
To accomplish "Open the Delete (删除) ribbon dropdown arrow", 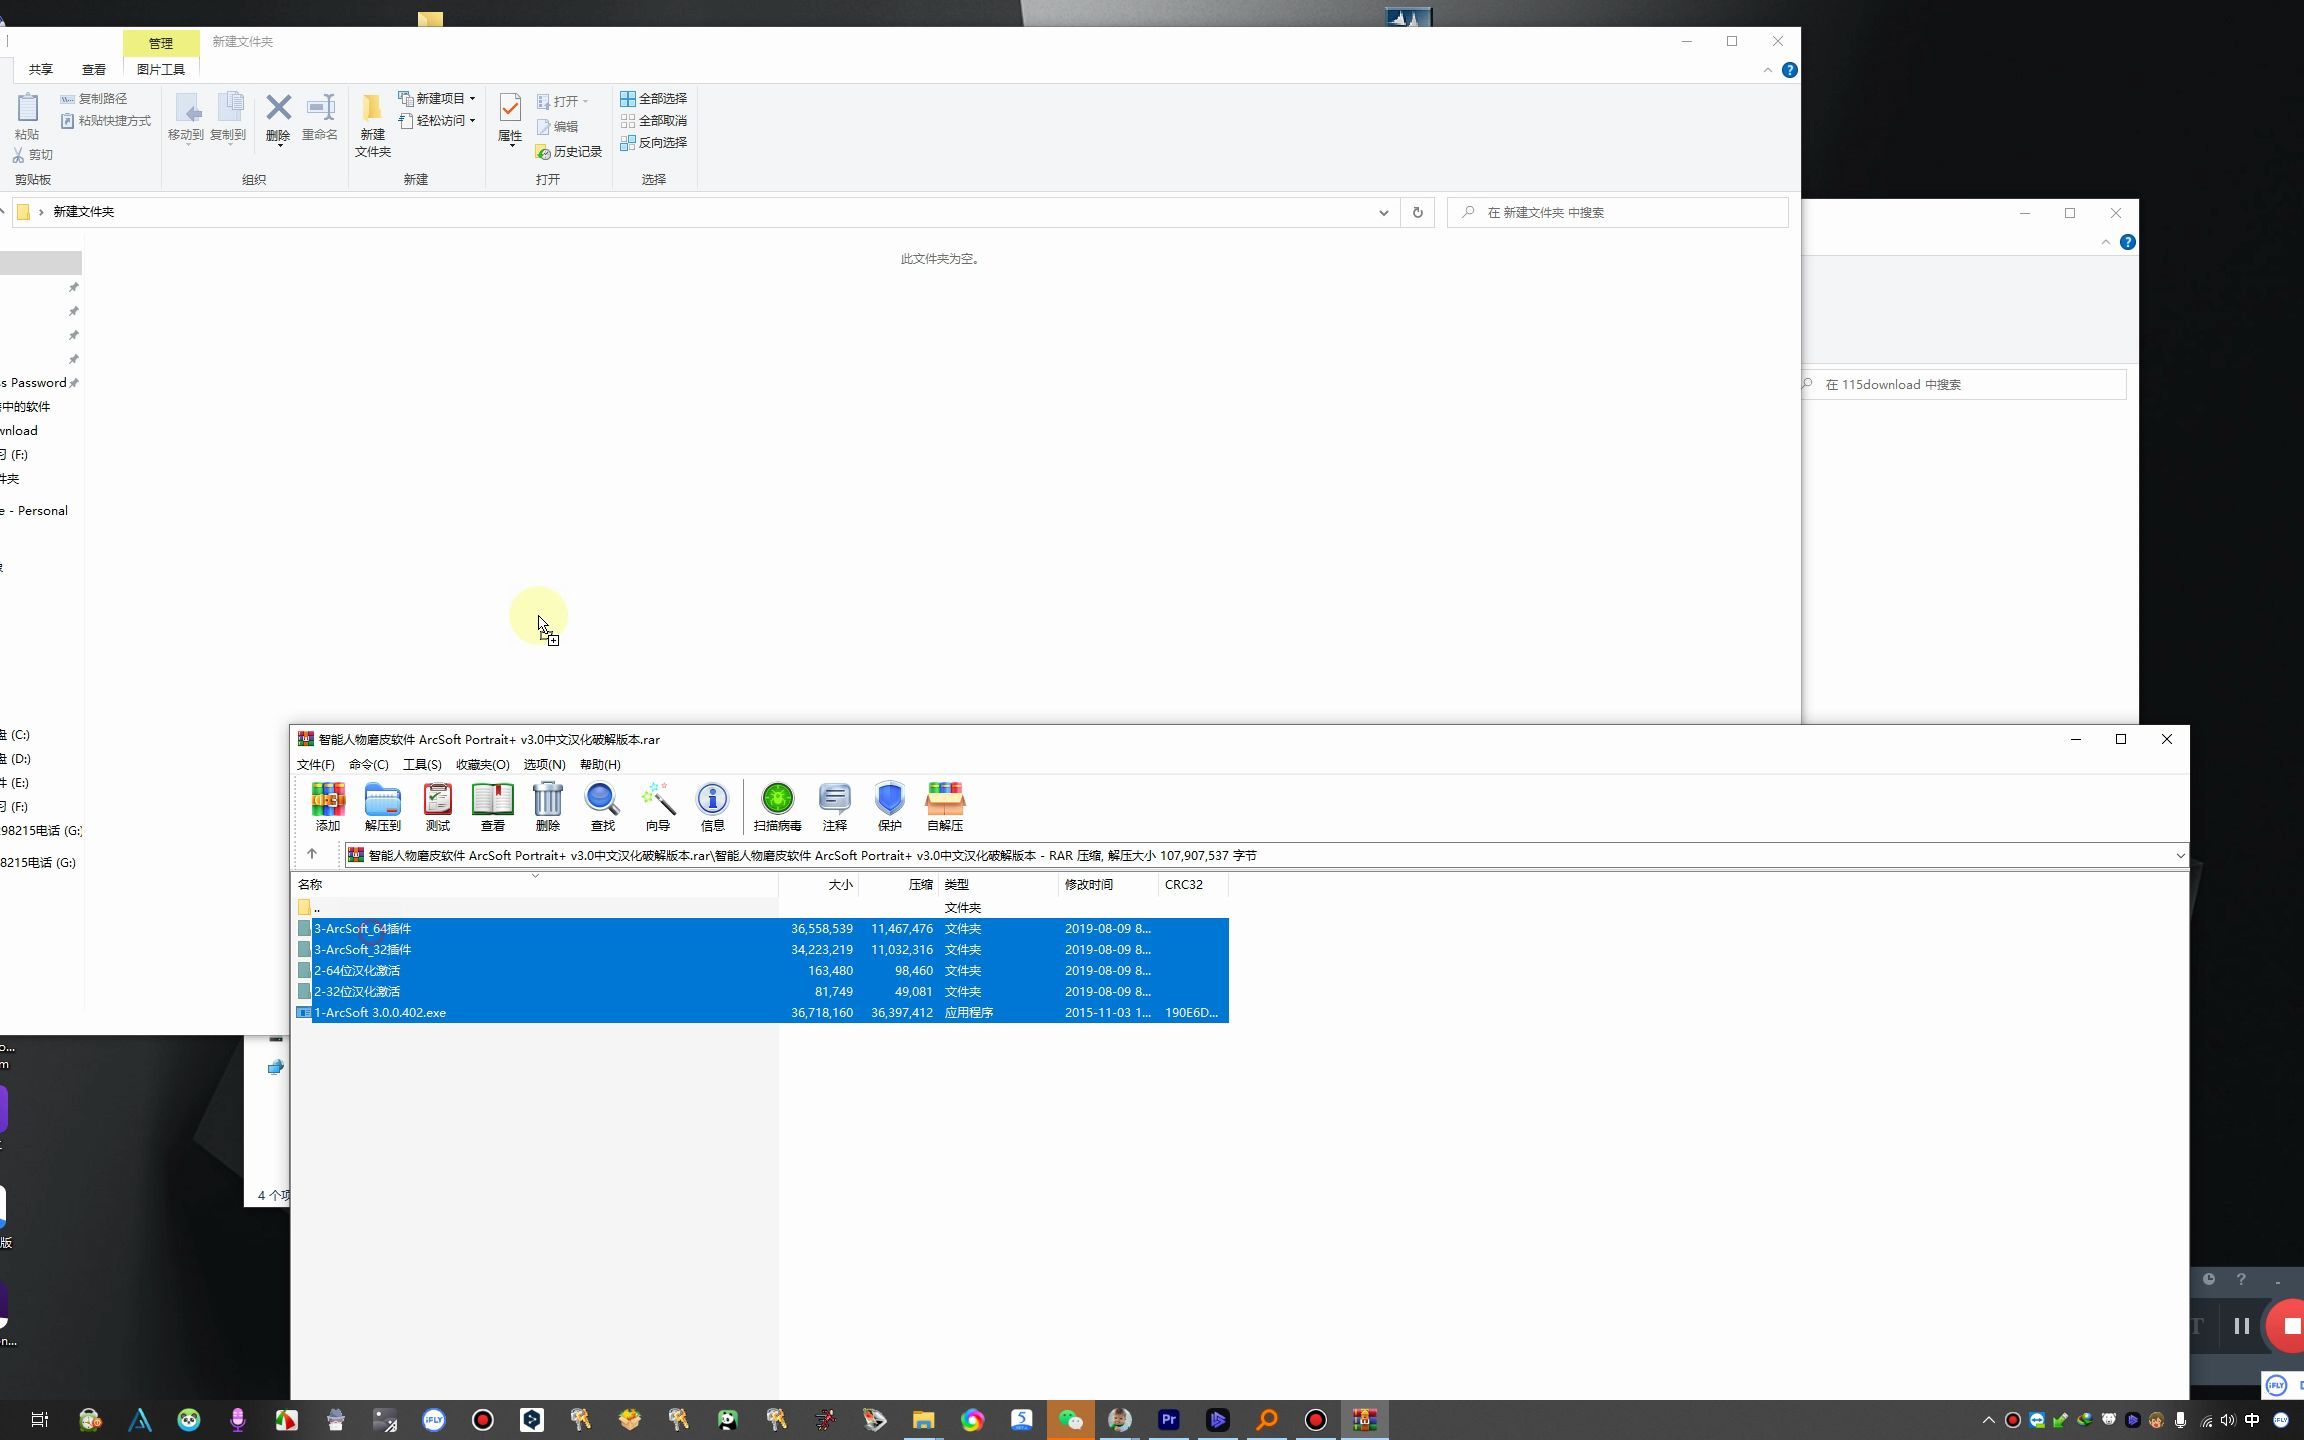I will tap(279, 147).
